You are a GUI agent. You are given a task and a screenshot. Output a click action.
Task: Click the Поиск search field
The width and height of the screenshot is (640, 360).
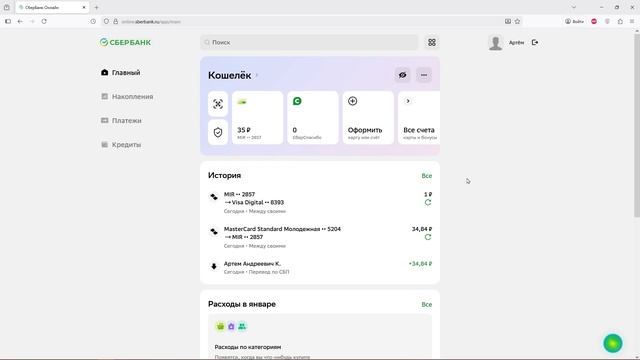pyautogui.click(x=309, y=42)
